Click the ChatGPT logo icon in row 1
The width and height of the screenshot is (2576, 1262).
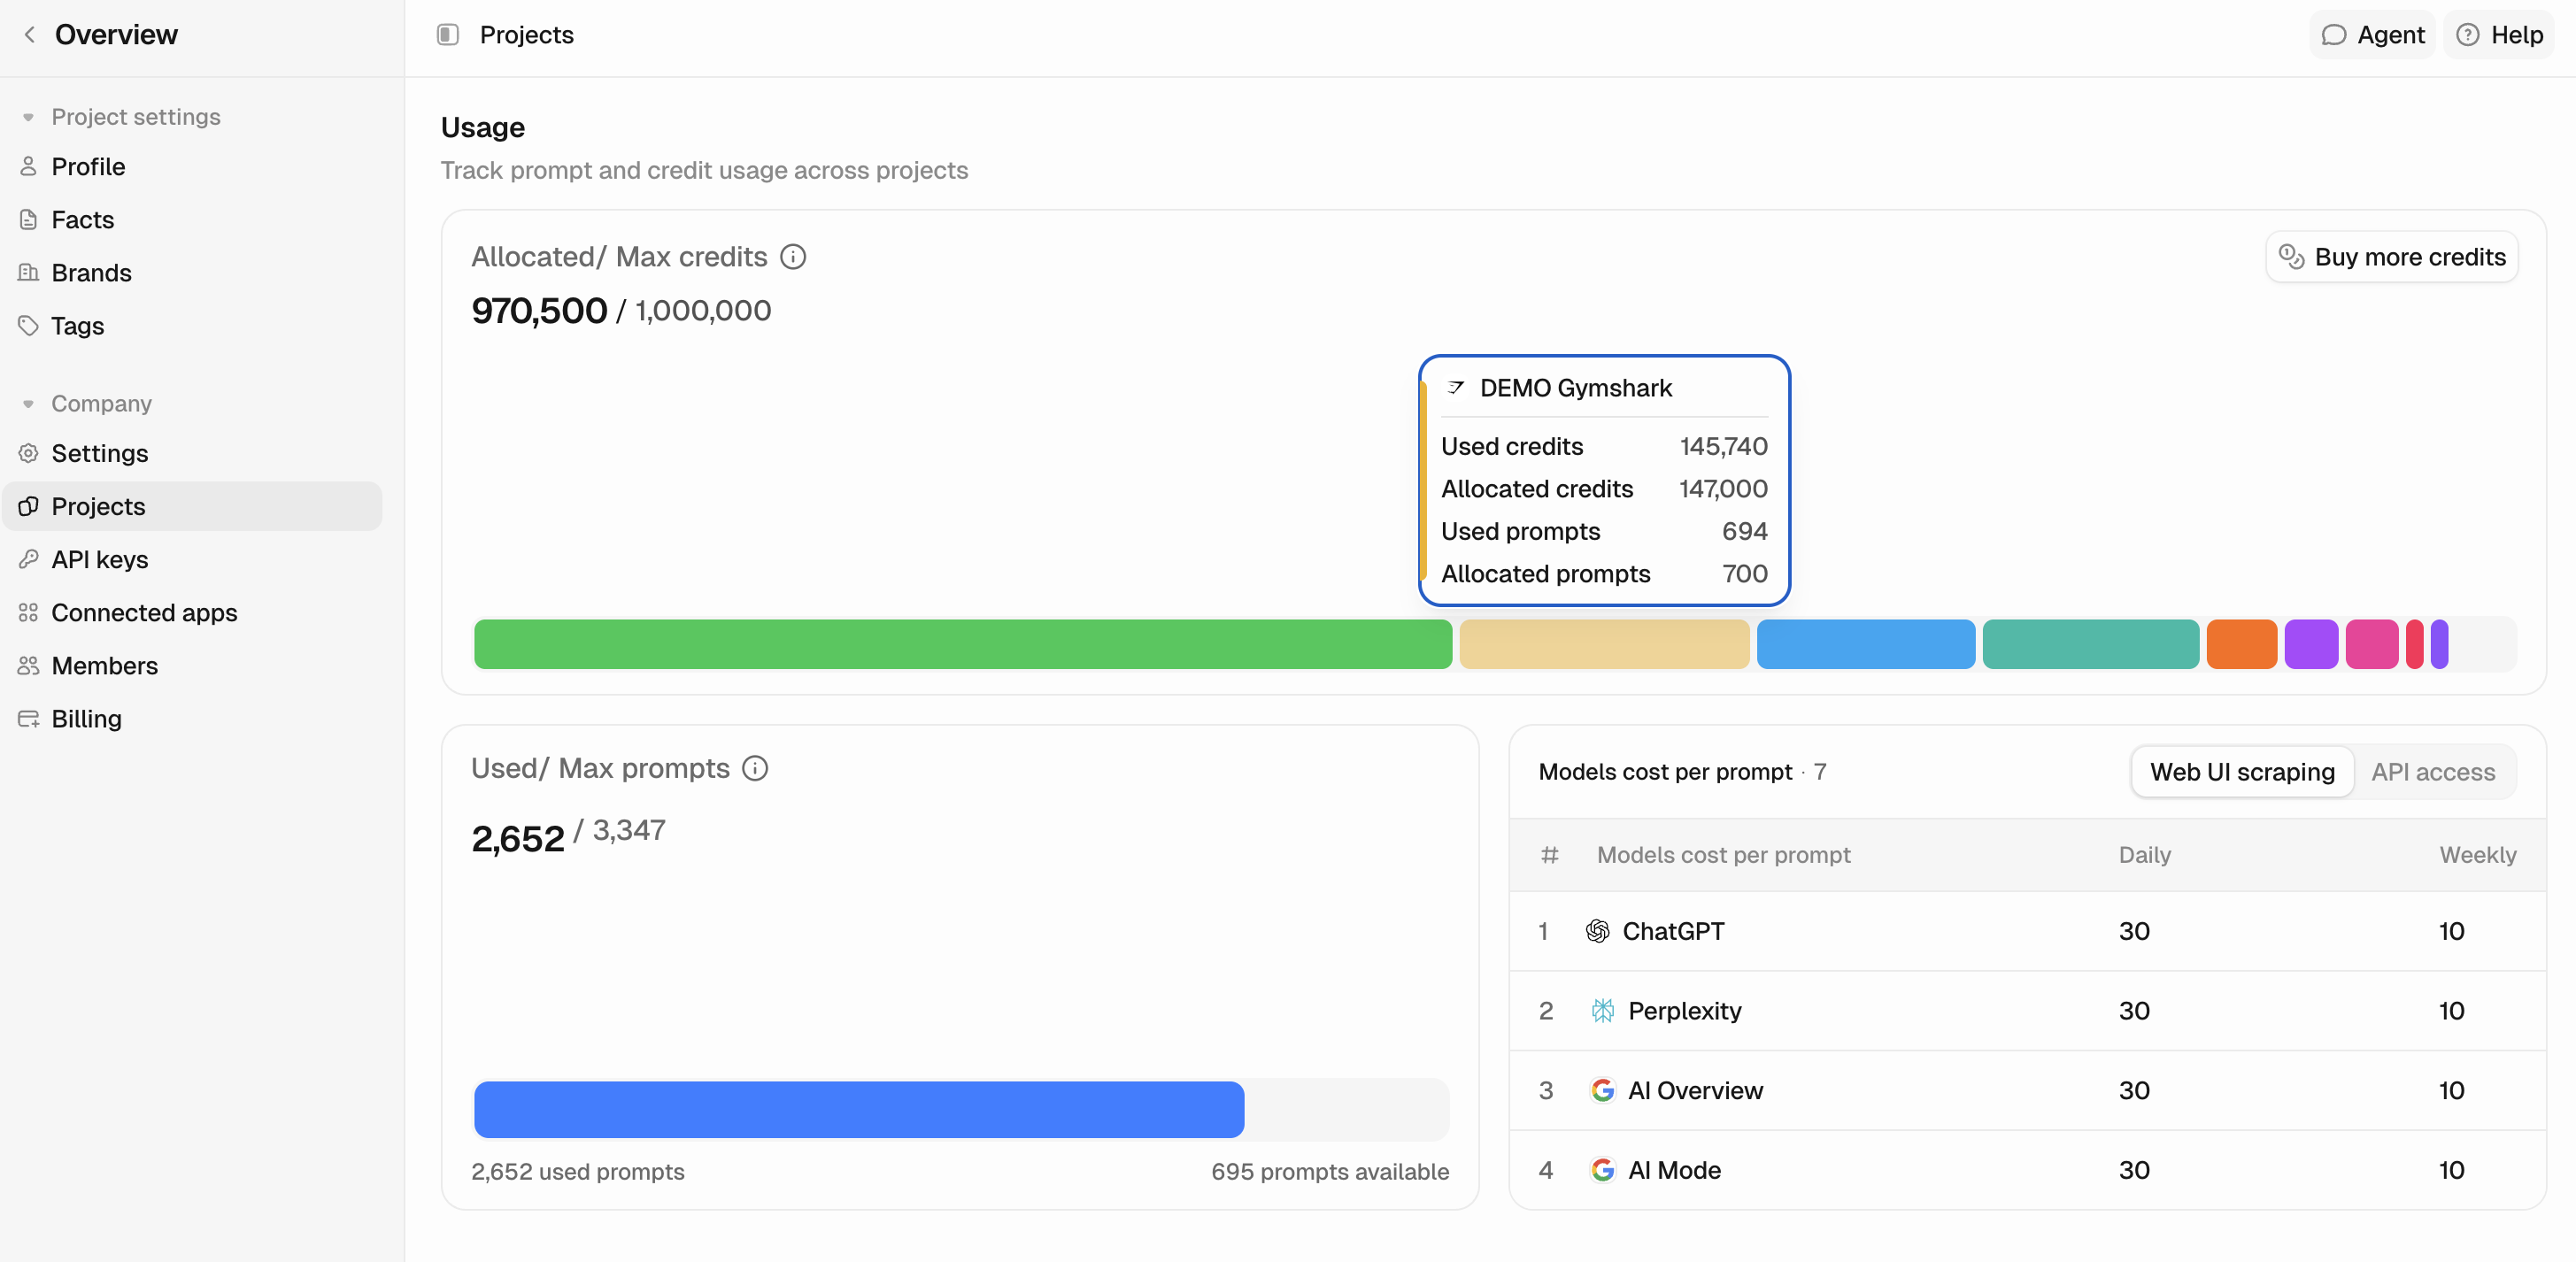tap(1597, 931)
